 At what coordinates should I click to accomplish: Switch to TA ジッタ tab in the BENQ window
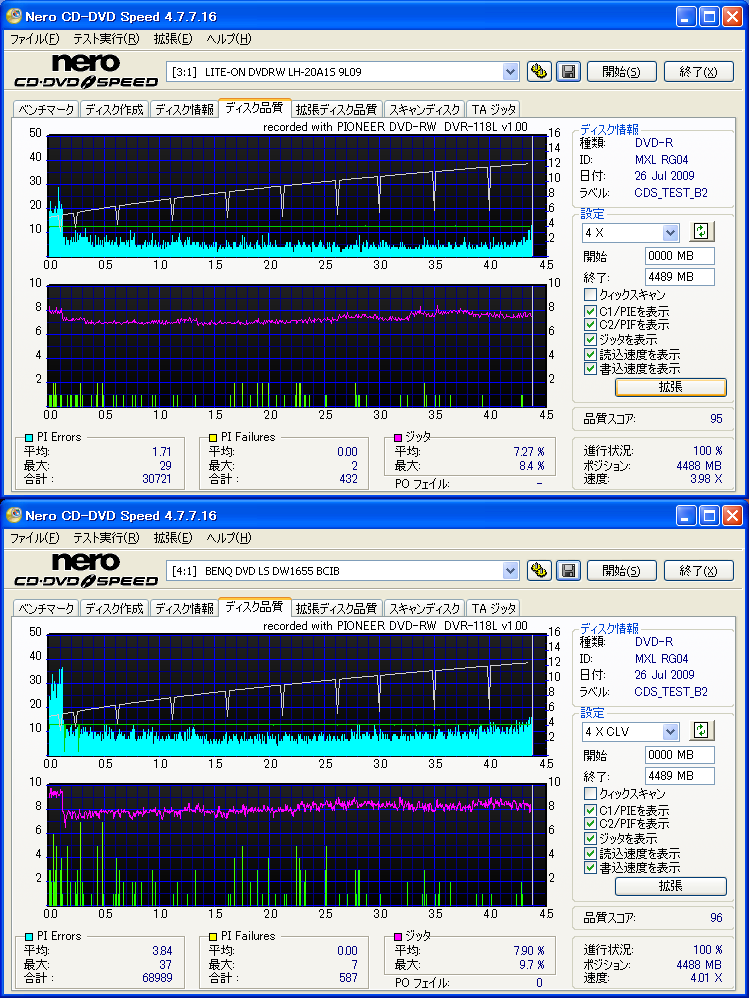[493, 608]
